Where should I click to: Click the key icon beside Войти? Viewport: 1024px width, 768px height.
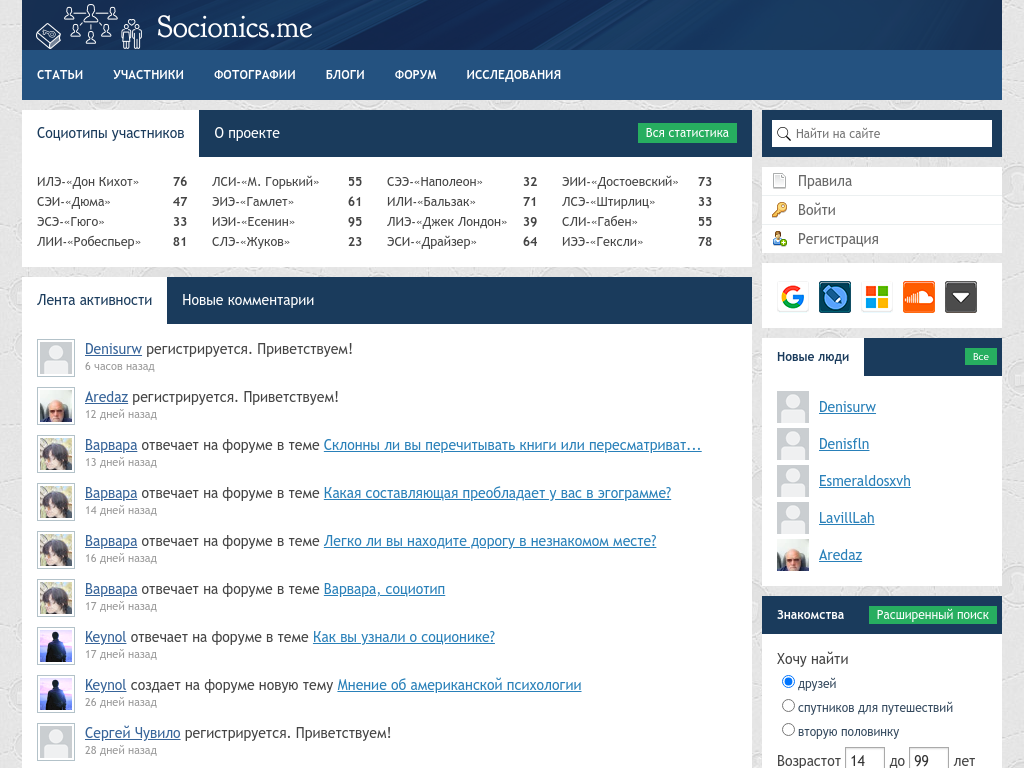click(x=779, y=210)
